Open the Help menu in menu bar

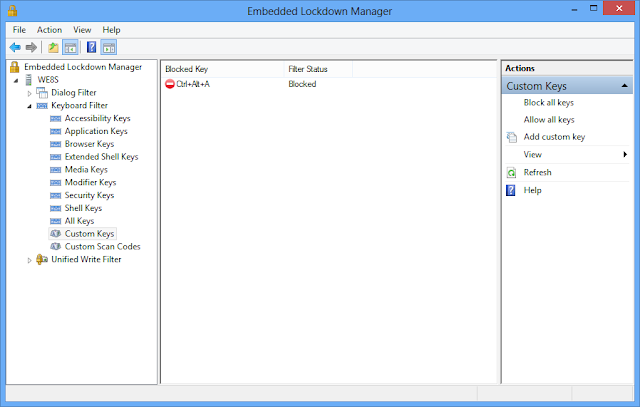(x=111, y=30)
